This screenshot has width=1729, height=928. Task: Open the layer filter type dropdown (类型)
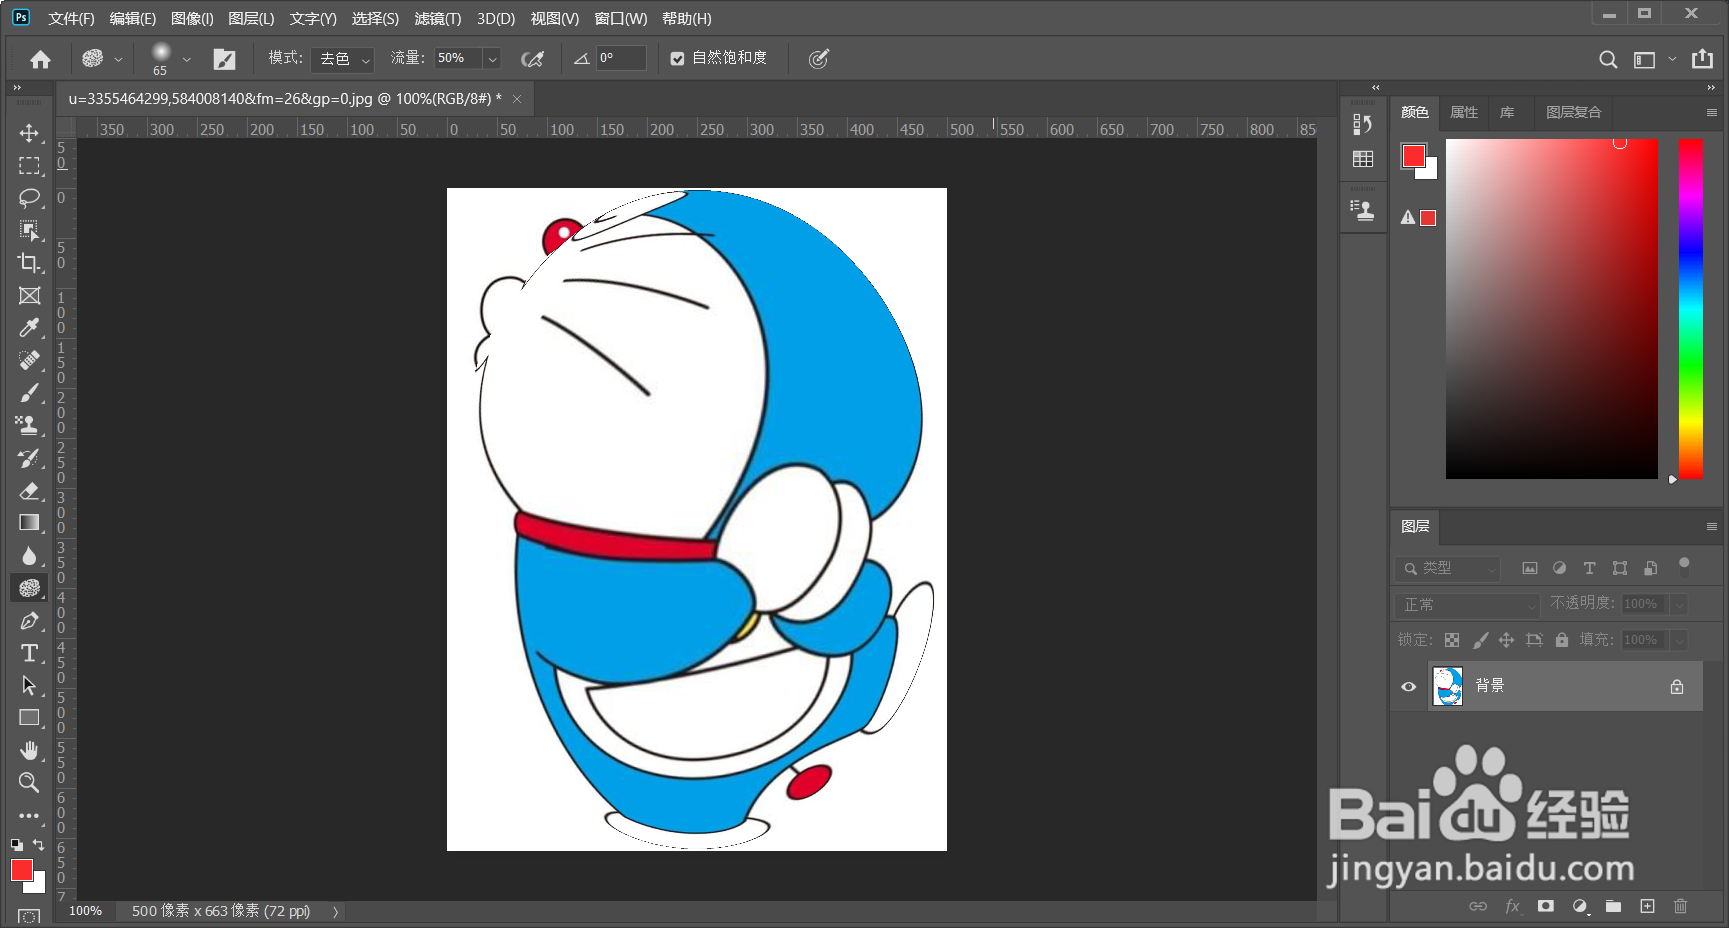coord(1448,568)
